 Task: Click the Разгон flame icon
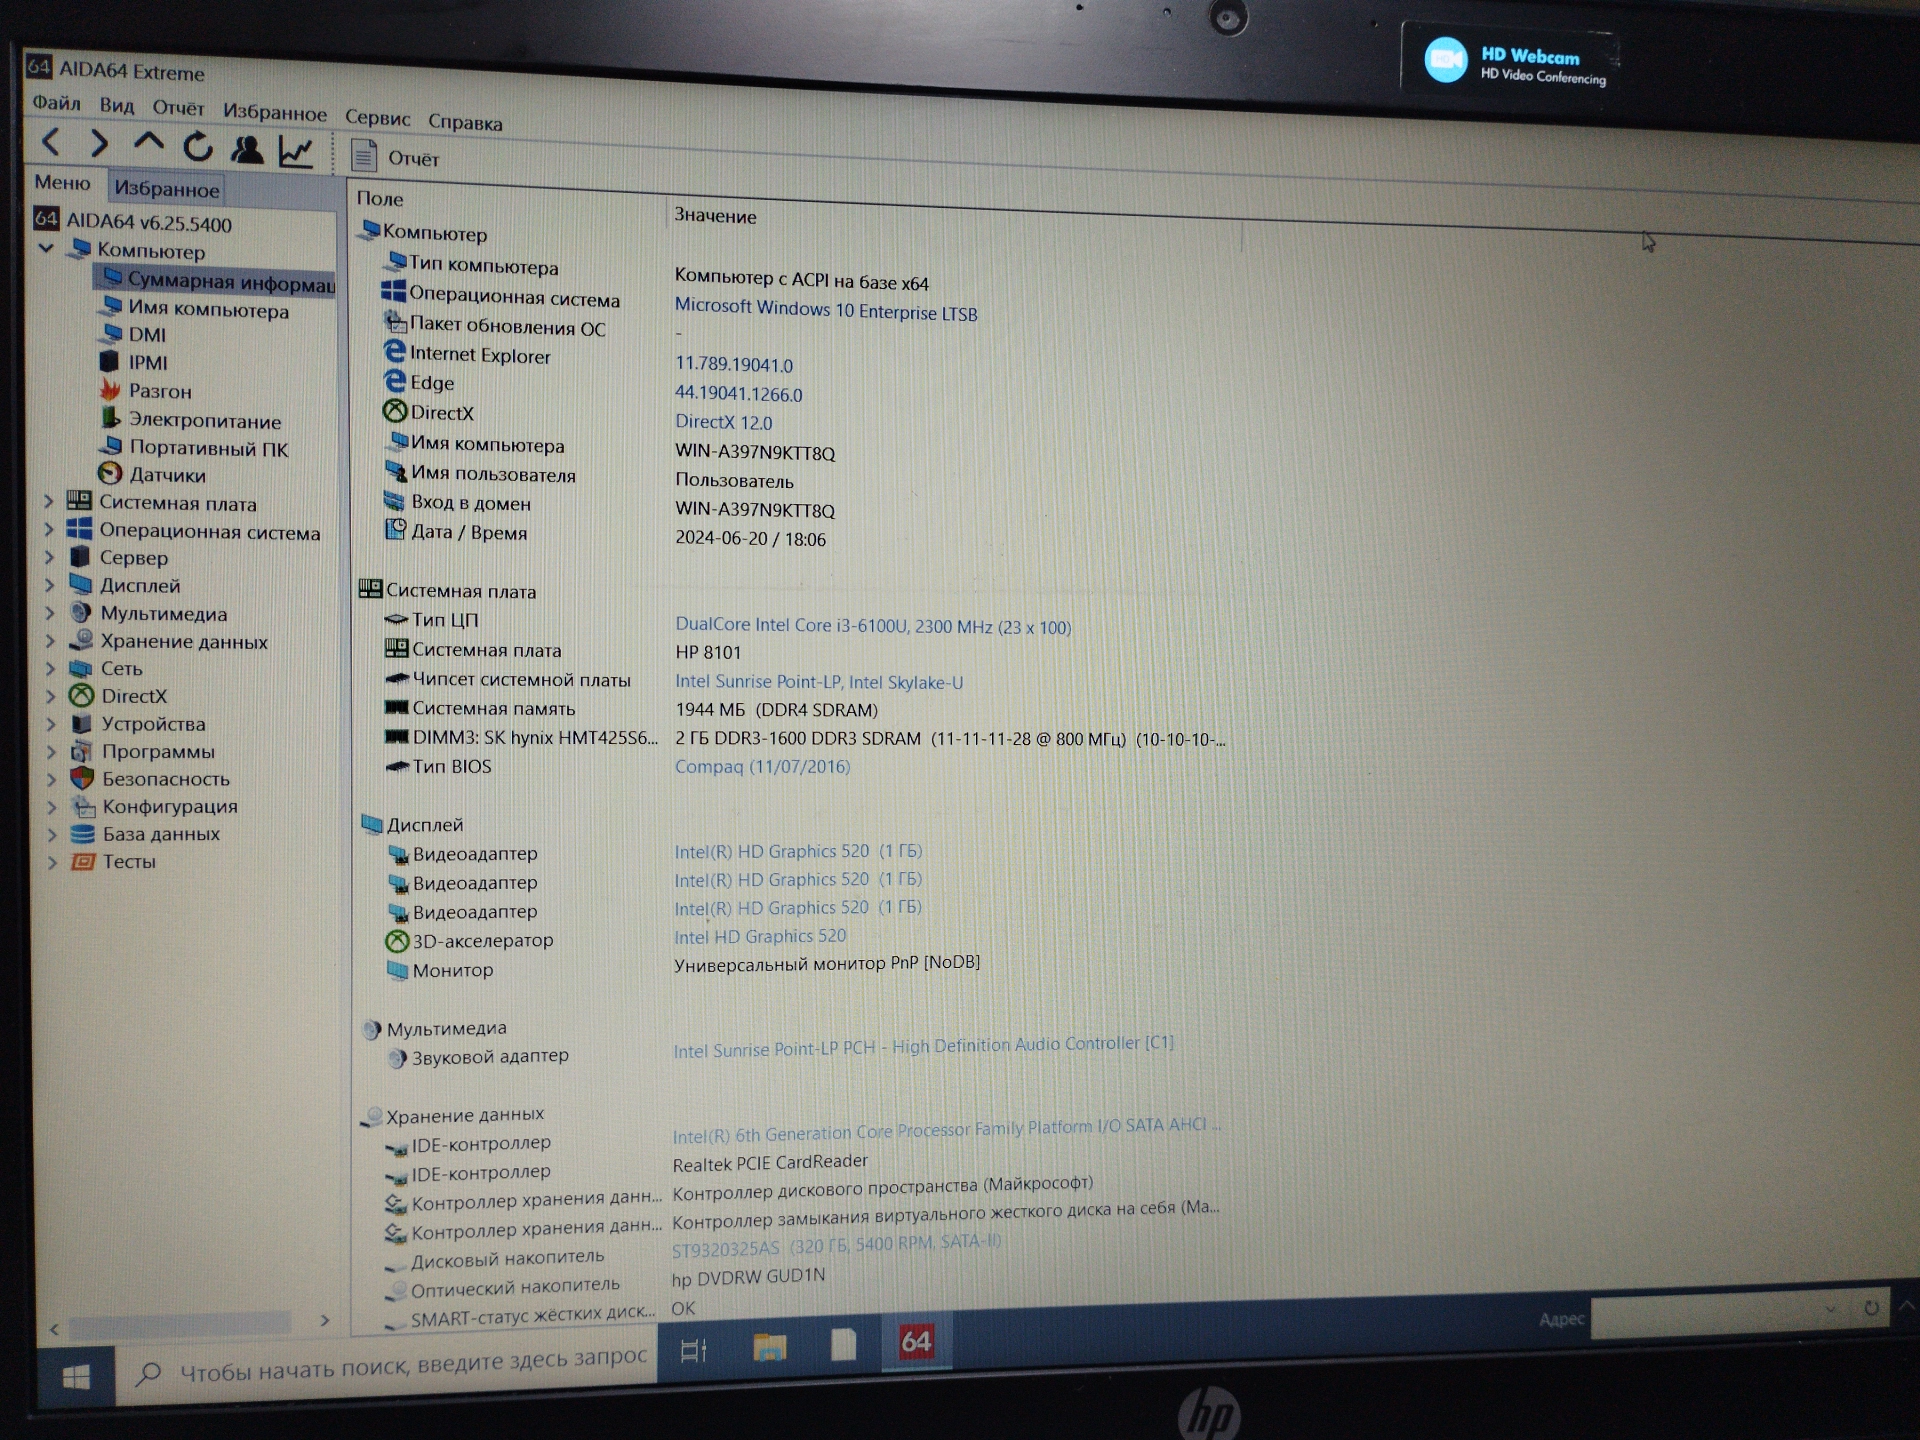[x=110, y=389]
